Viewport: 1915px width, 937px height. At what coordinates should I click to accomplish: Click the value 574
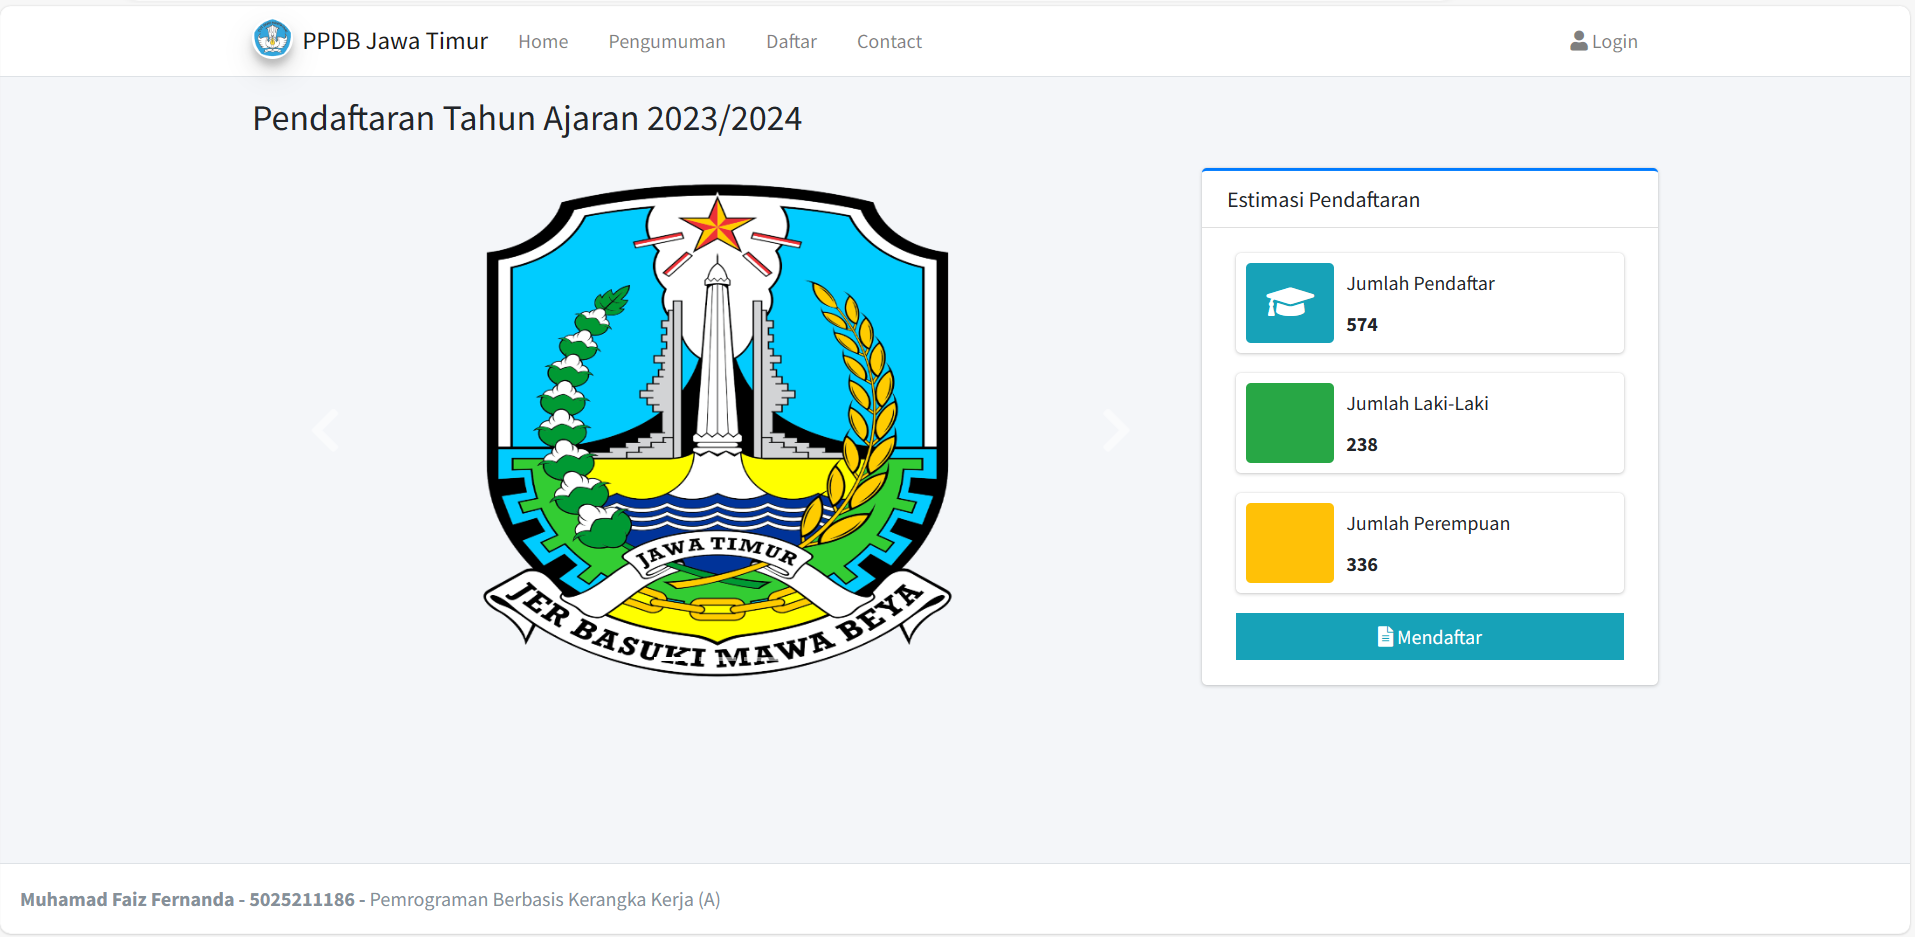1362,325
